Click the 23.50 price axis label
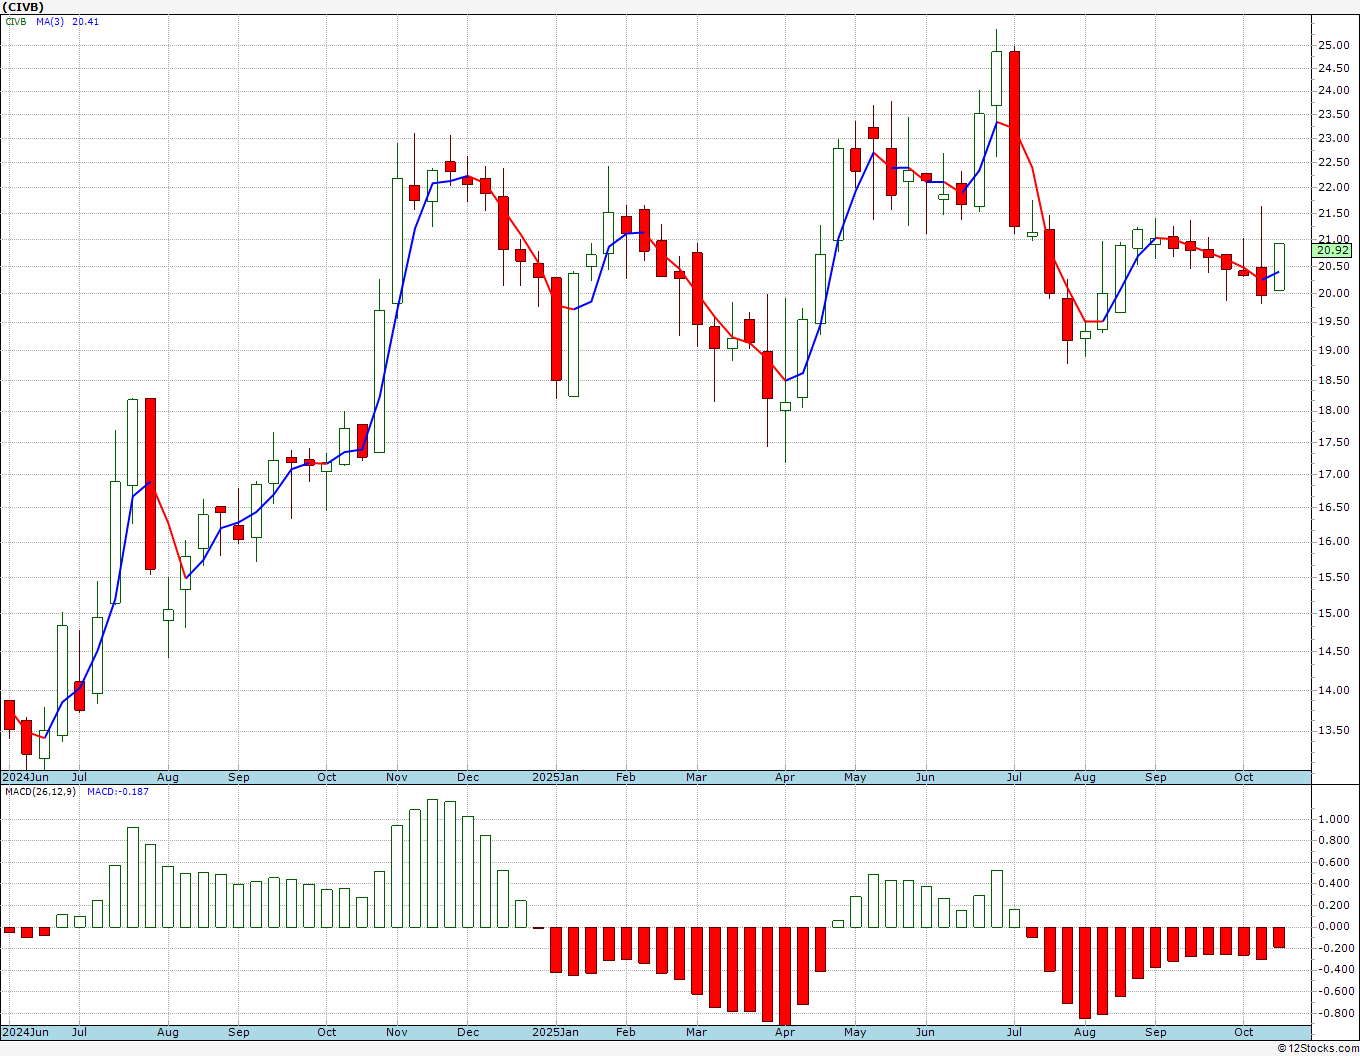Screen dimensions: 1360x1056 point(1333,114)
